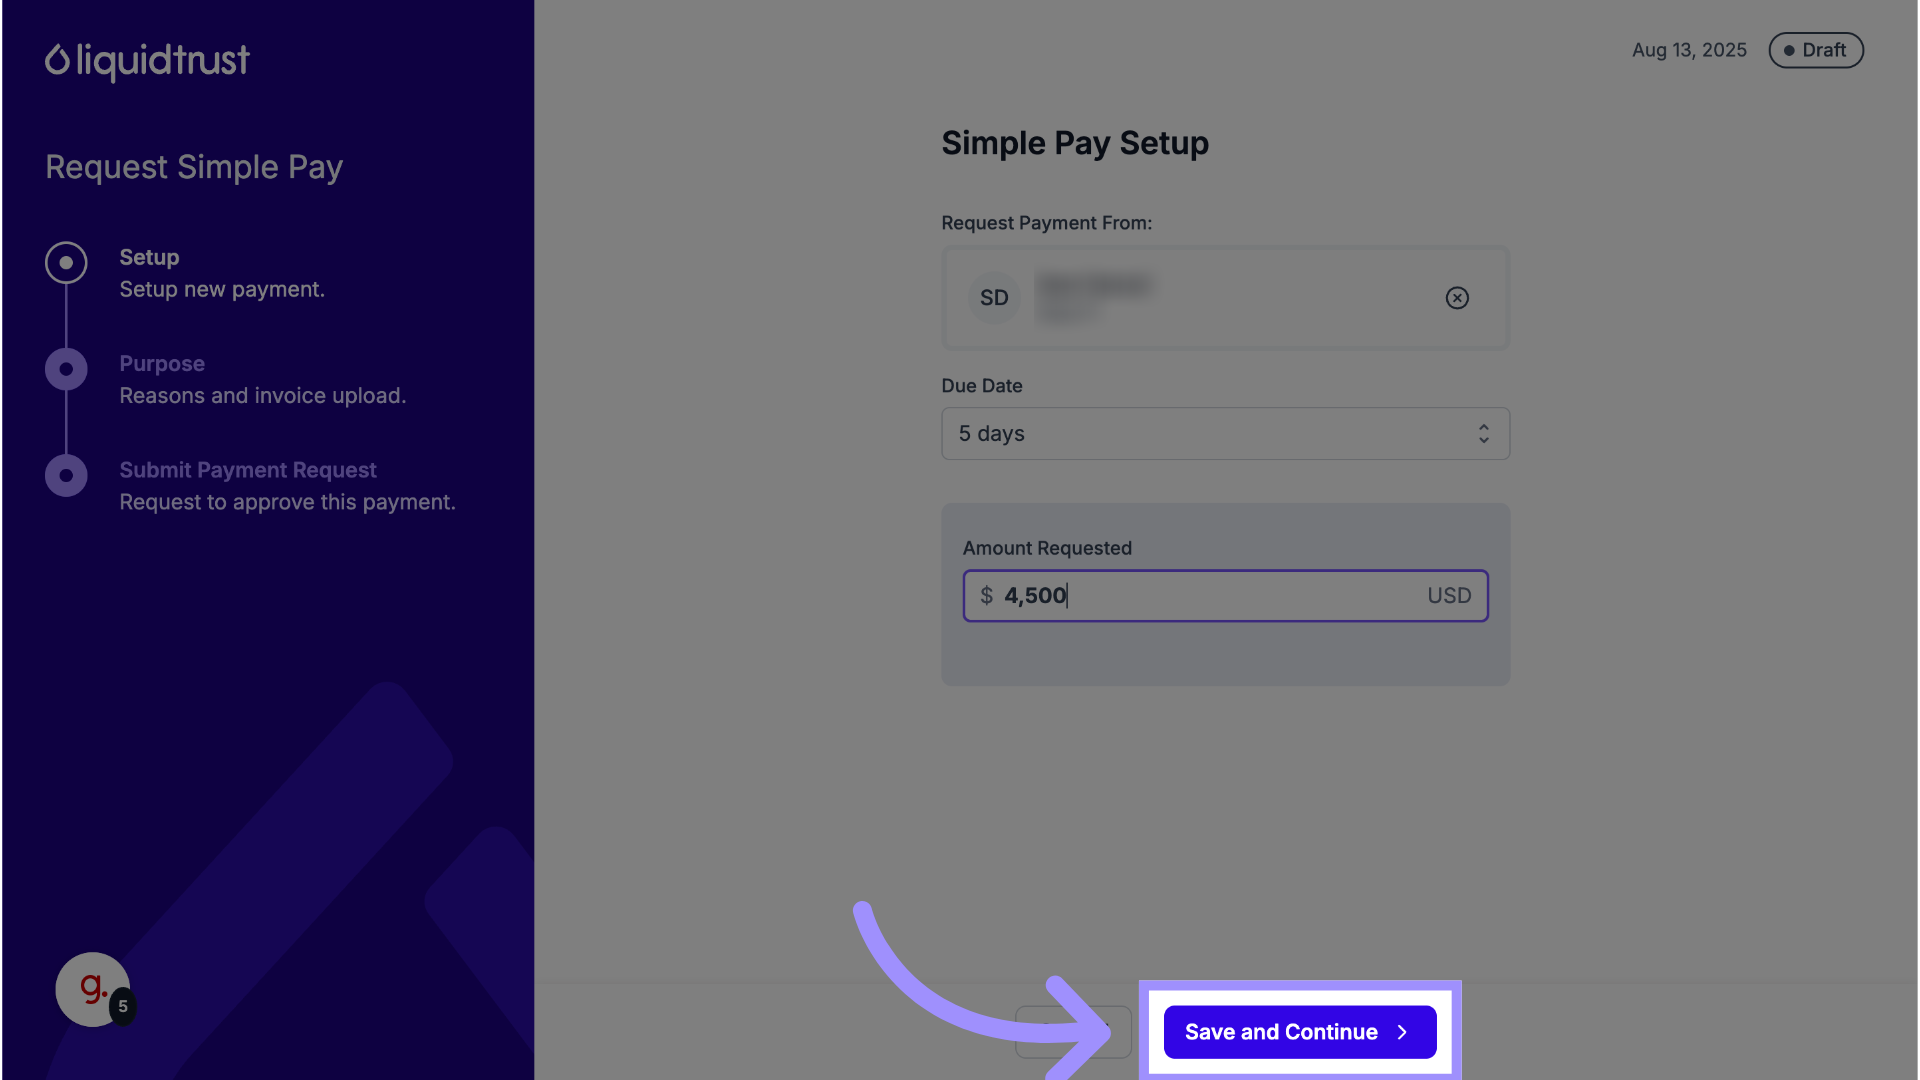Go to Submit Payment Request step label
This screenshot has height=1080, width=1920.
[248, 470]
